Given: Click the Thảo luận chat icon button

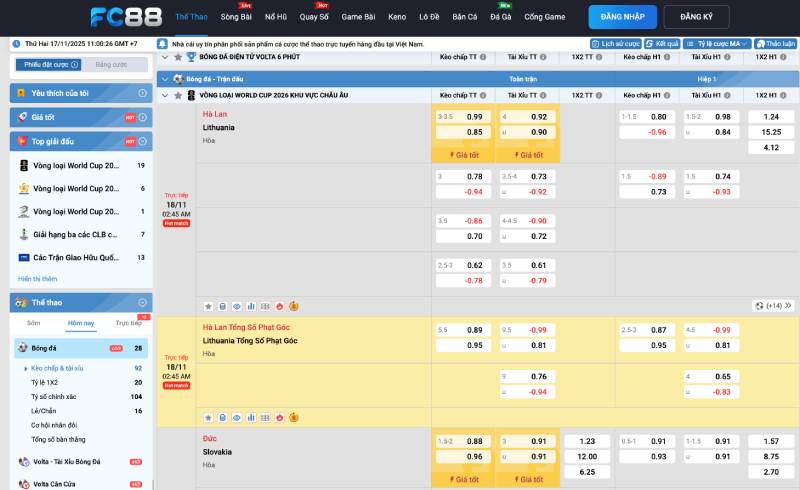Looking at the screenshot, I should click(x=776, y=45).
